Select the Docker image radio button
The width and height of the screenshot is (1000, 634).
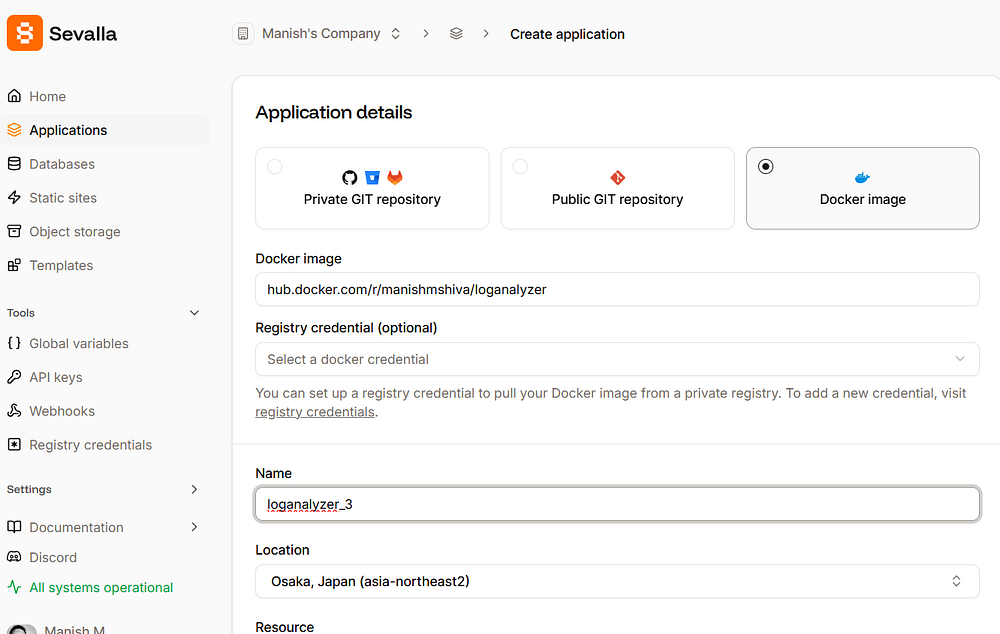click(x=765, y=166)
